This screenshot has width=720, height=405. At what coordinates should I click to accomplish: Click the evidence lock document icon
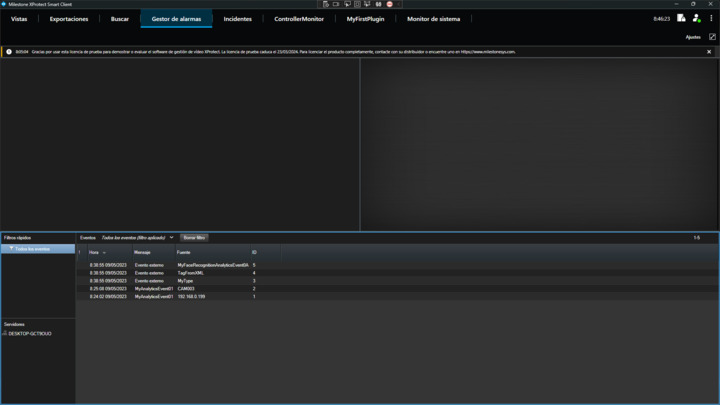681,18
